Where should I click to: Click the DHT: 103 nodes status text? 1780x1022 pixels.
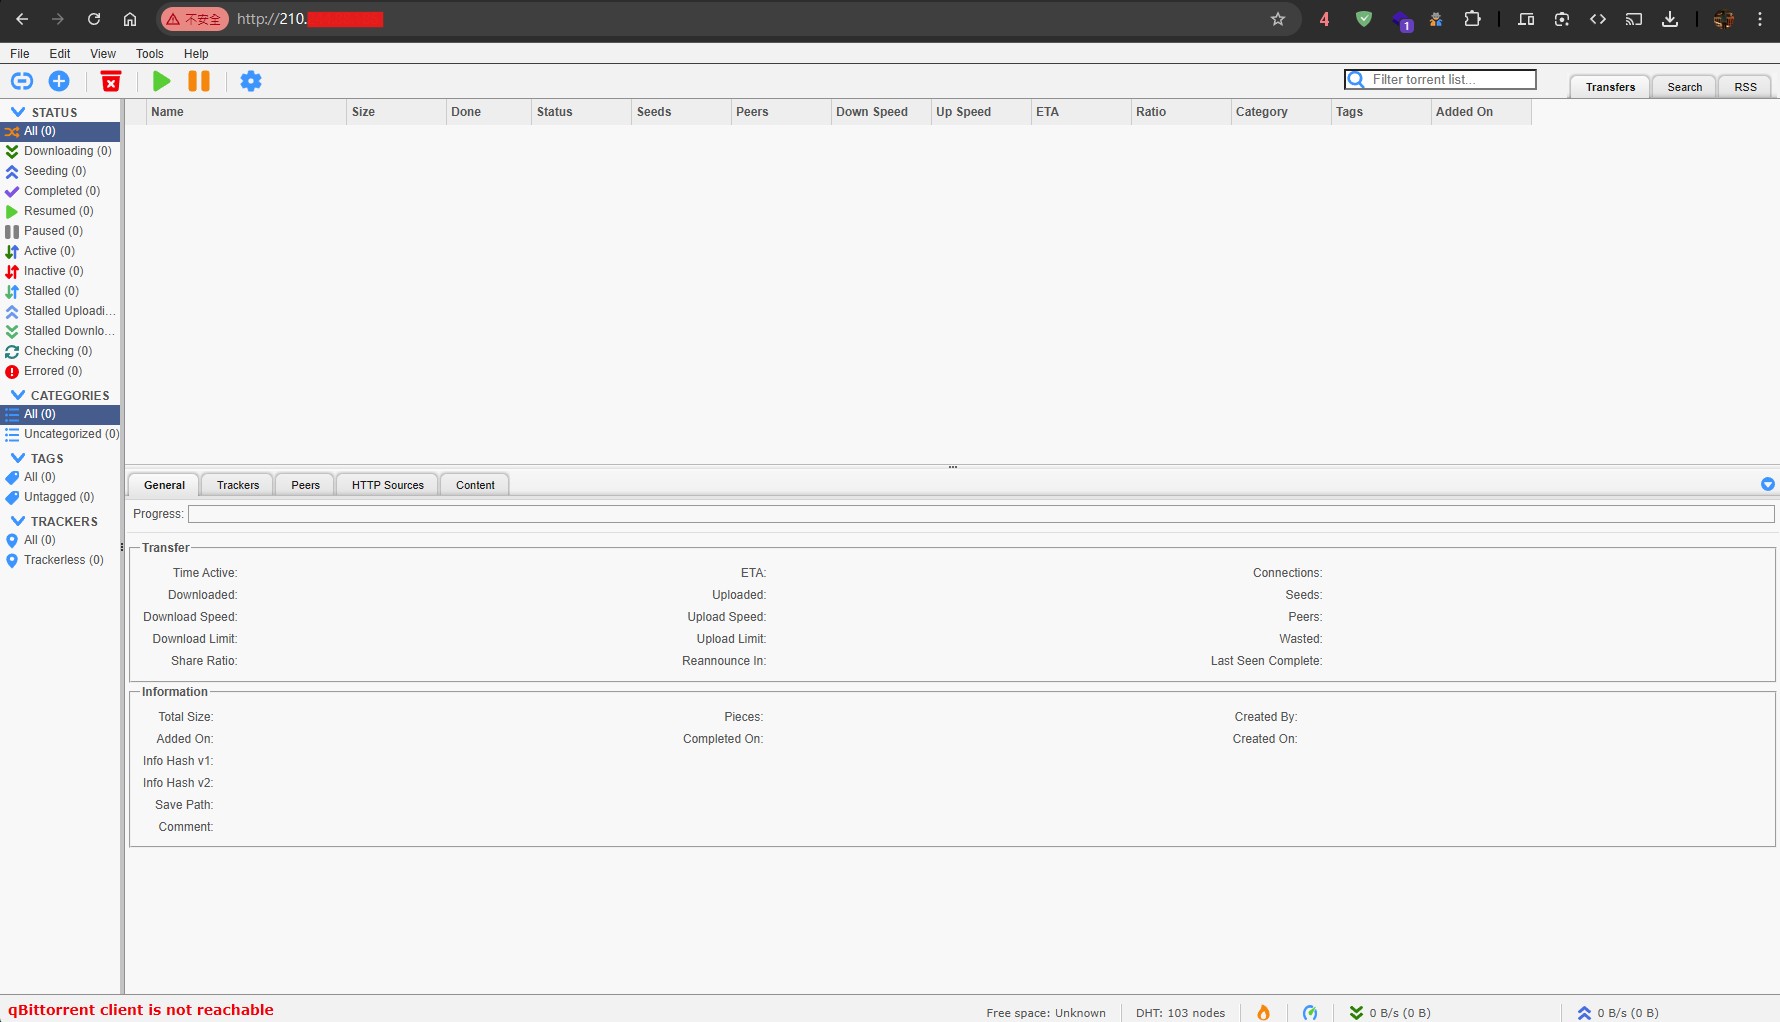[1180, 1013]
